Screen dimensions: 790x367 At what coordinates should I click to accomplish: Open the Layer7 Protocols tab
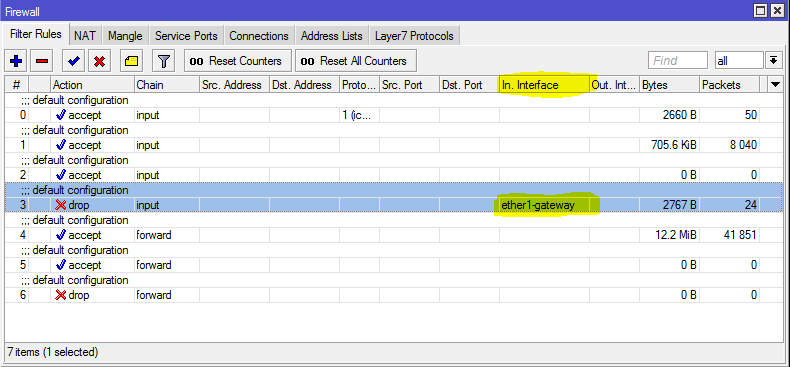click(414, 36)
